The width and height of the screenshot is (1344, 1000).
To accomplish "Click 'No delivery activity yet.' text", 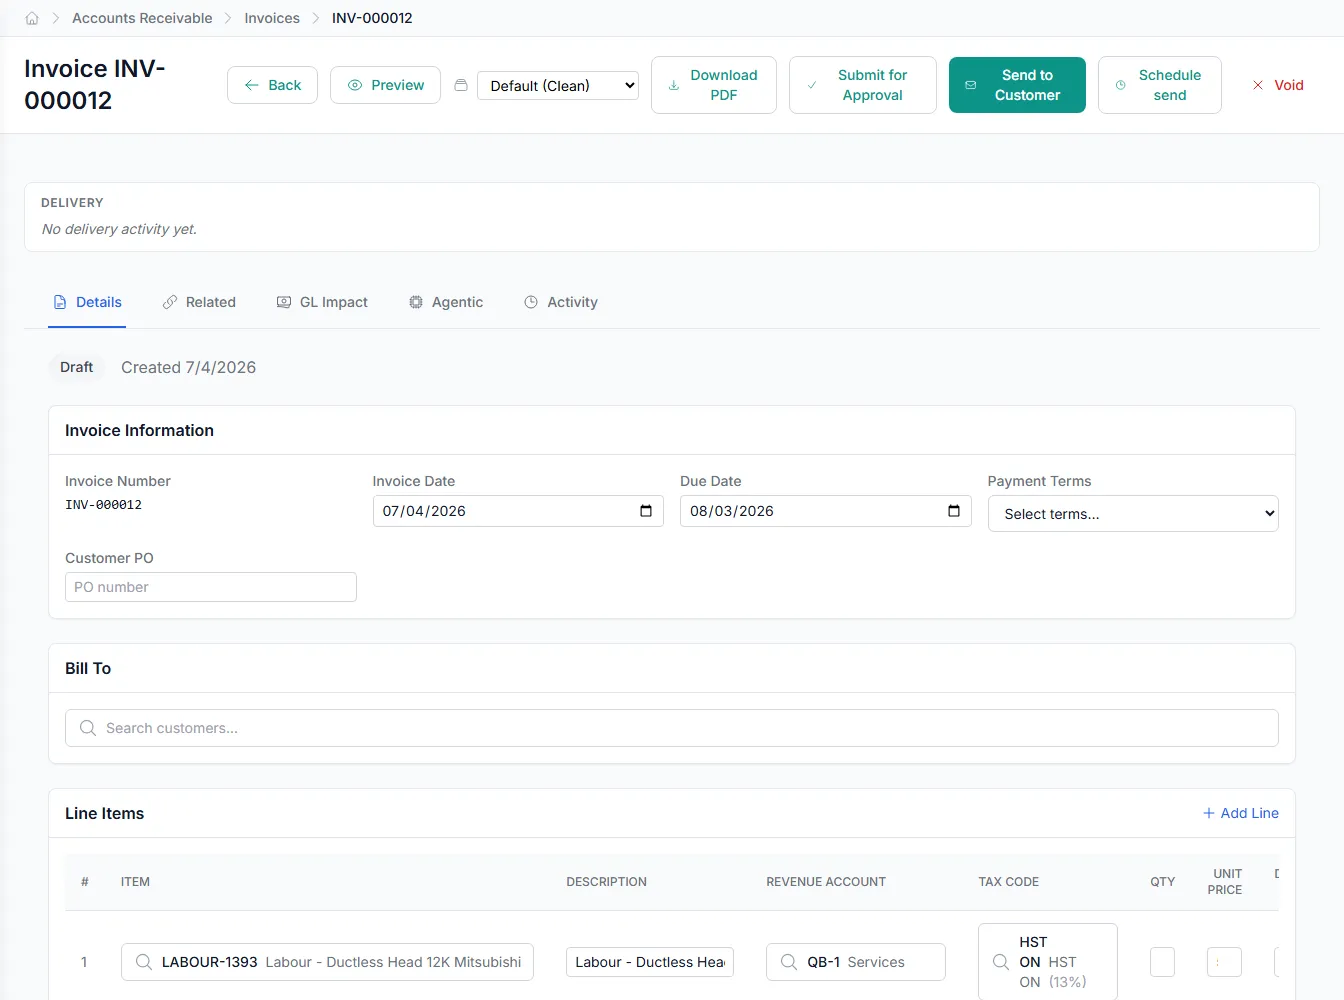I will pyautogui.click(x=119, y=229).
